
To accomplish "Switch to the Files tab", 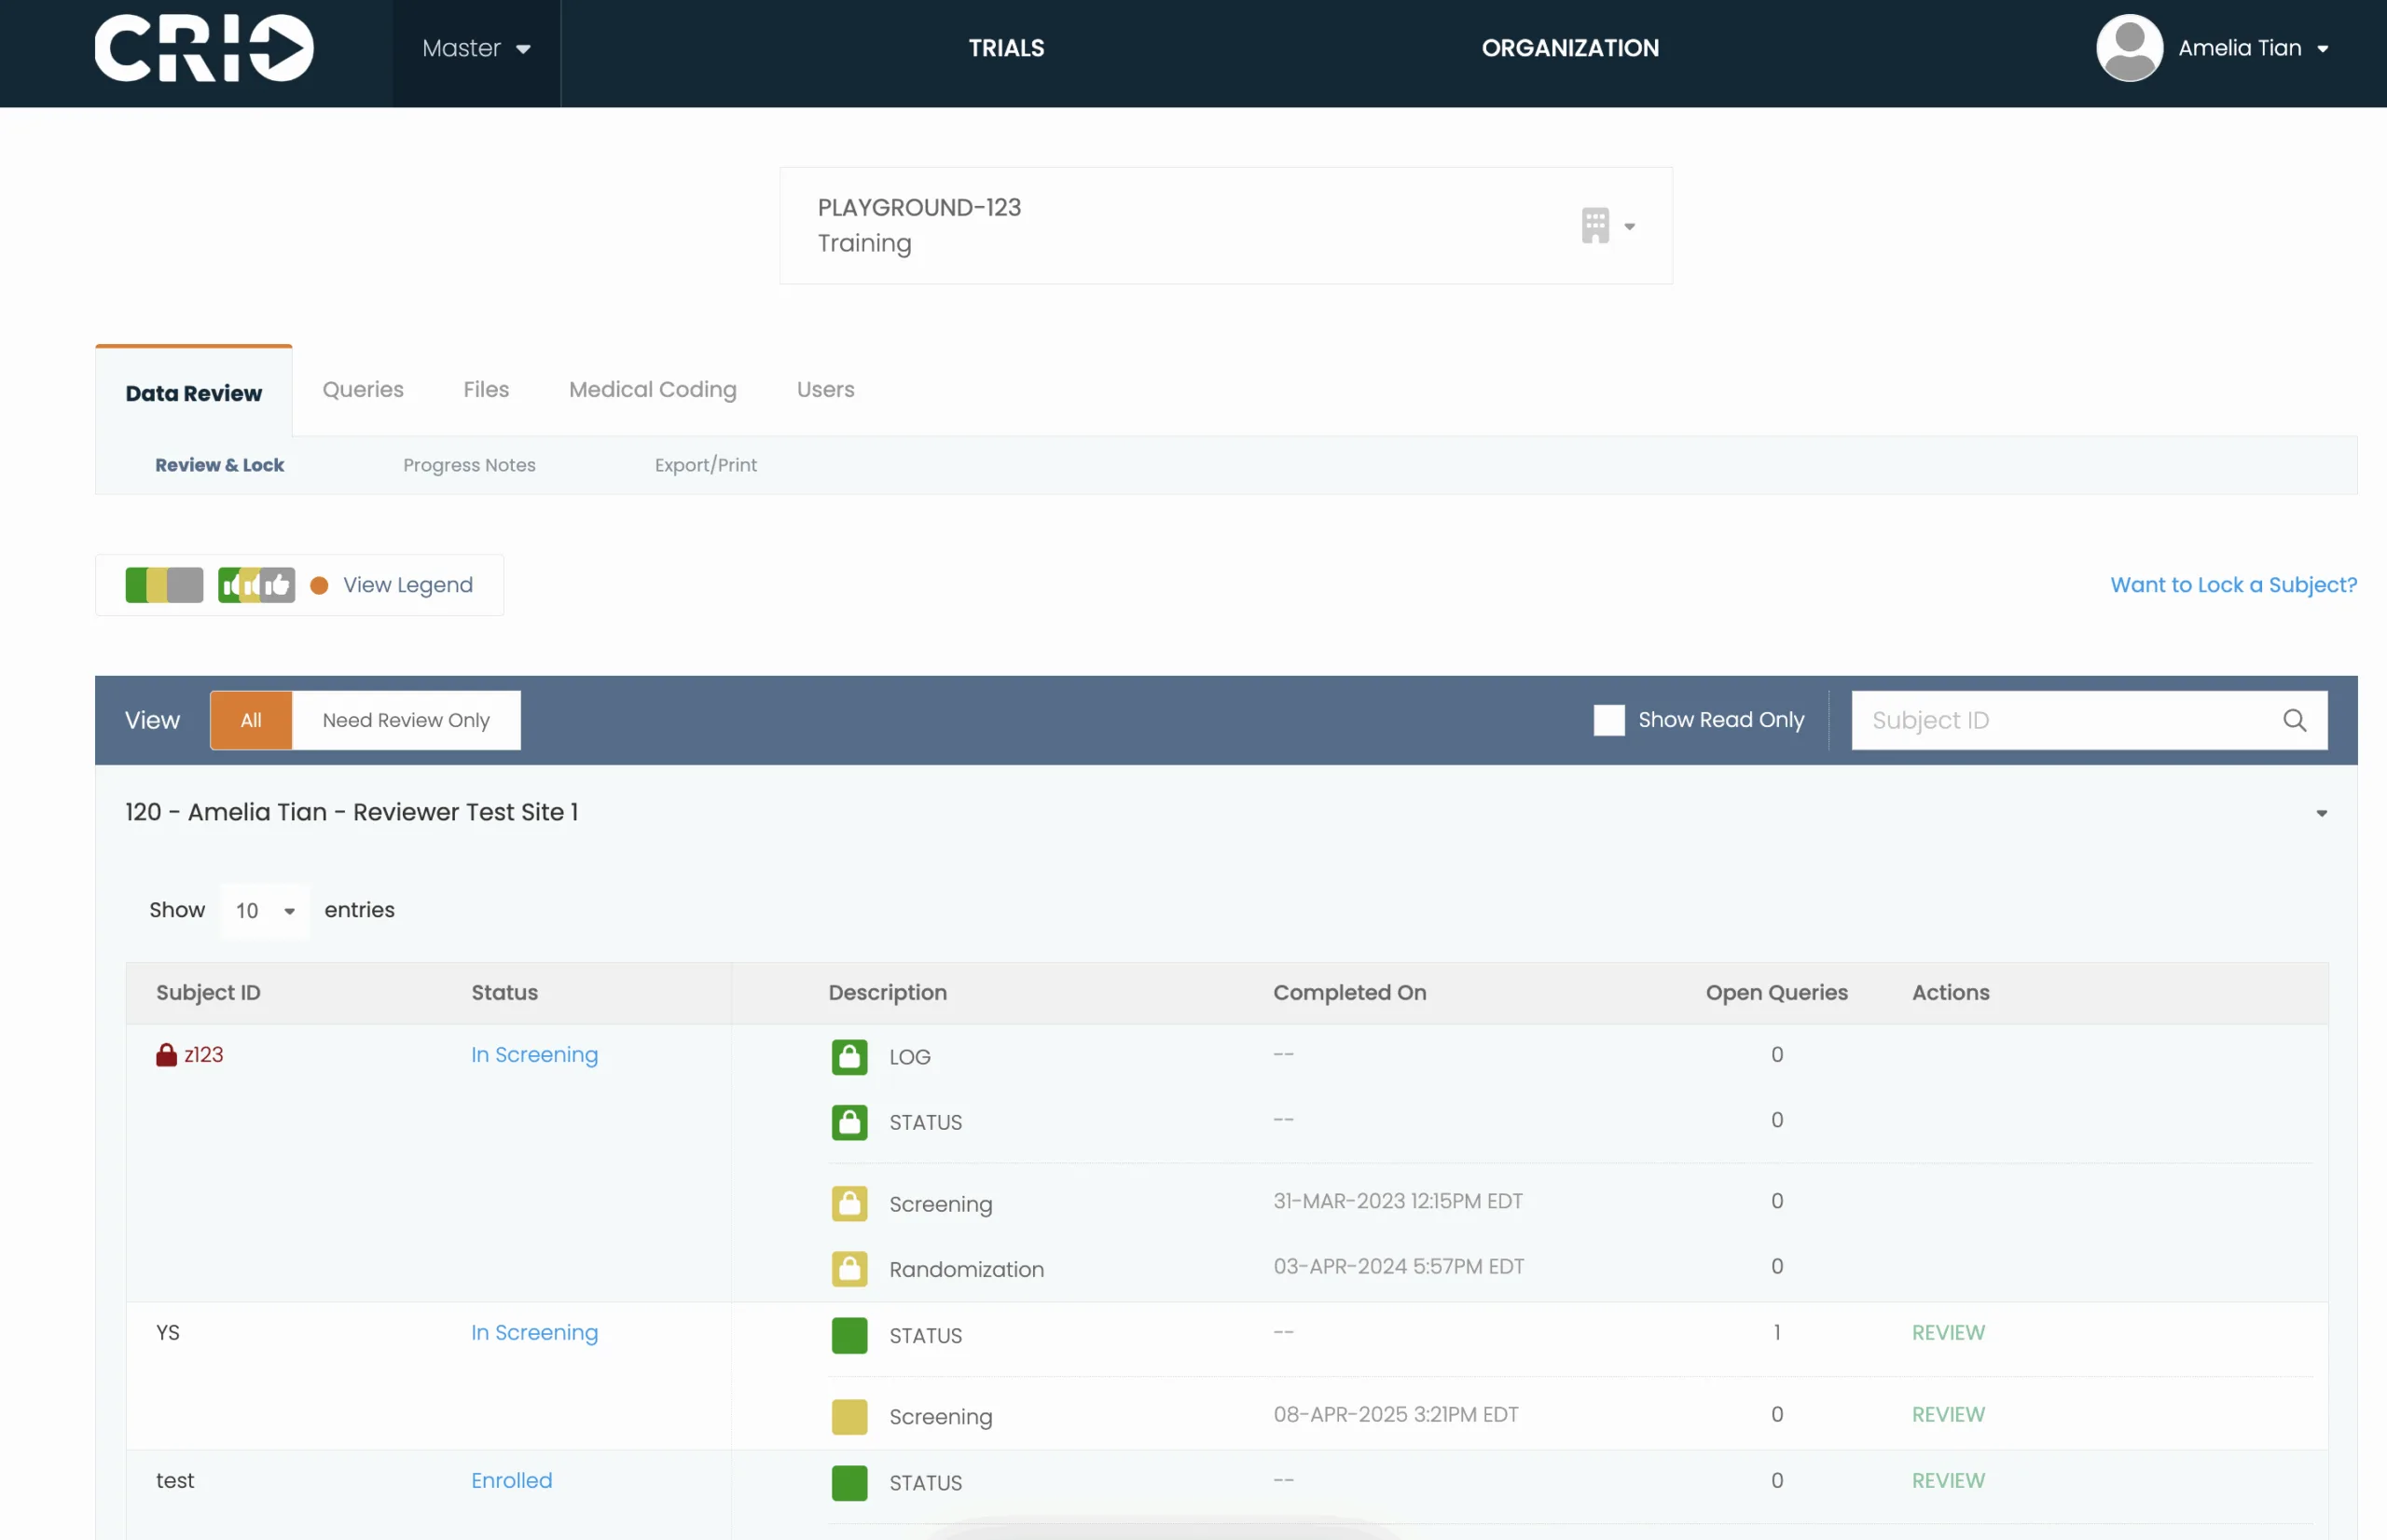I will [486, 389].
